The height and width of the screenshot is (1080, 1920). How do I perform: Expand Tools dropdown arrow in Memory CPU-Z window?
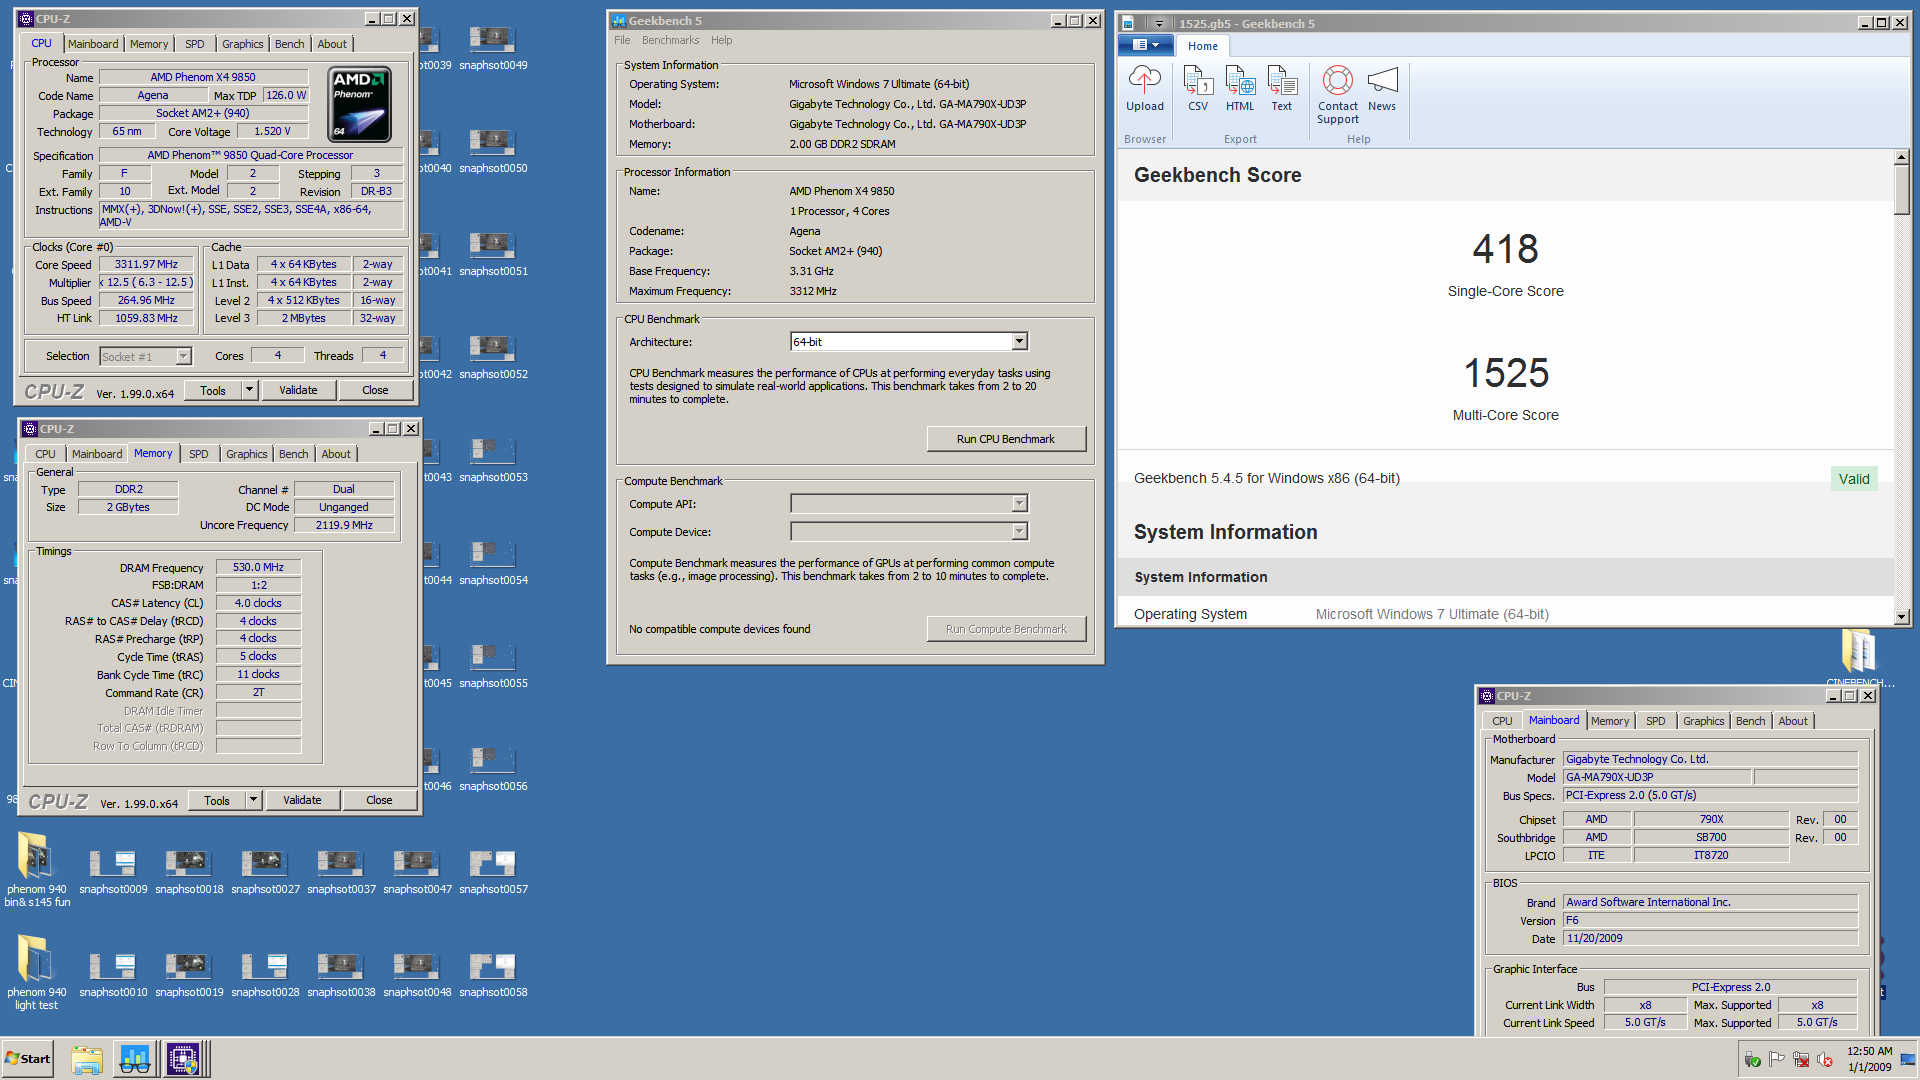(254, 801)
